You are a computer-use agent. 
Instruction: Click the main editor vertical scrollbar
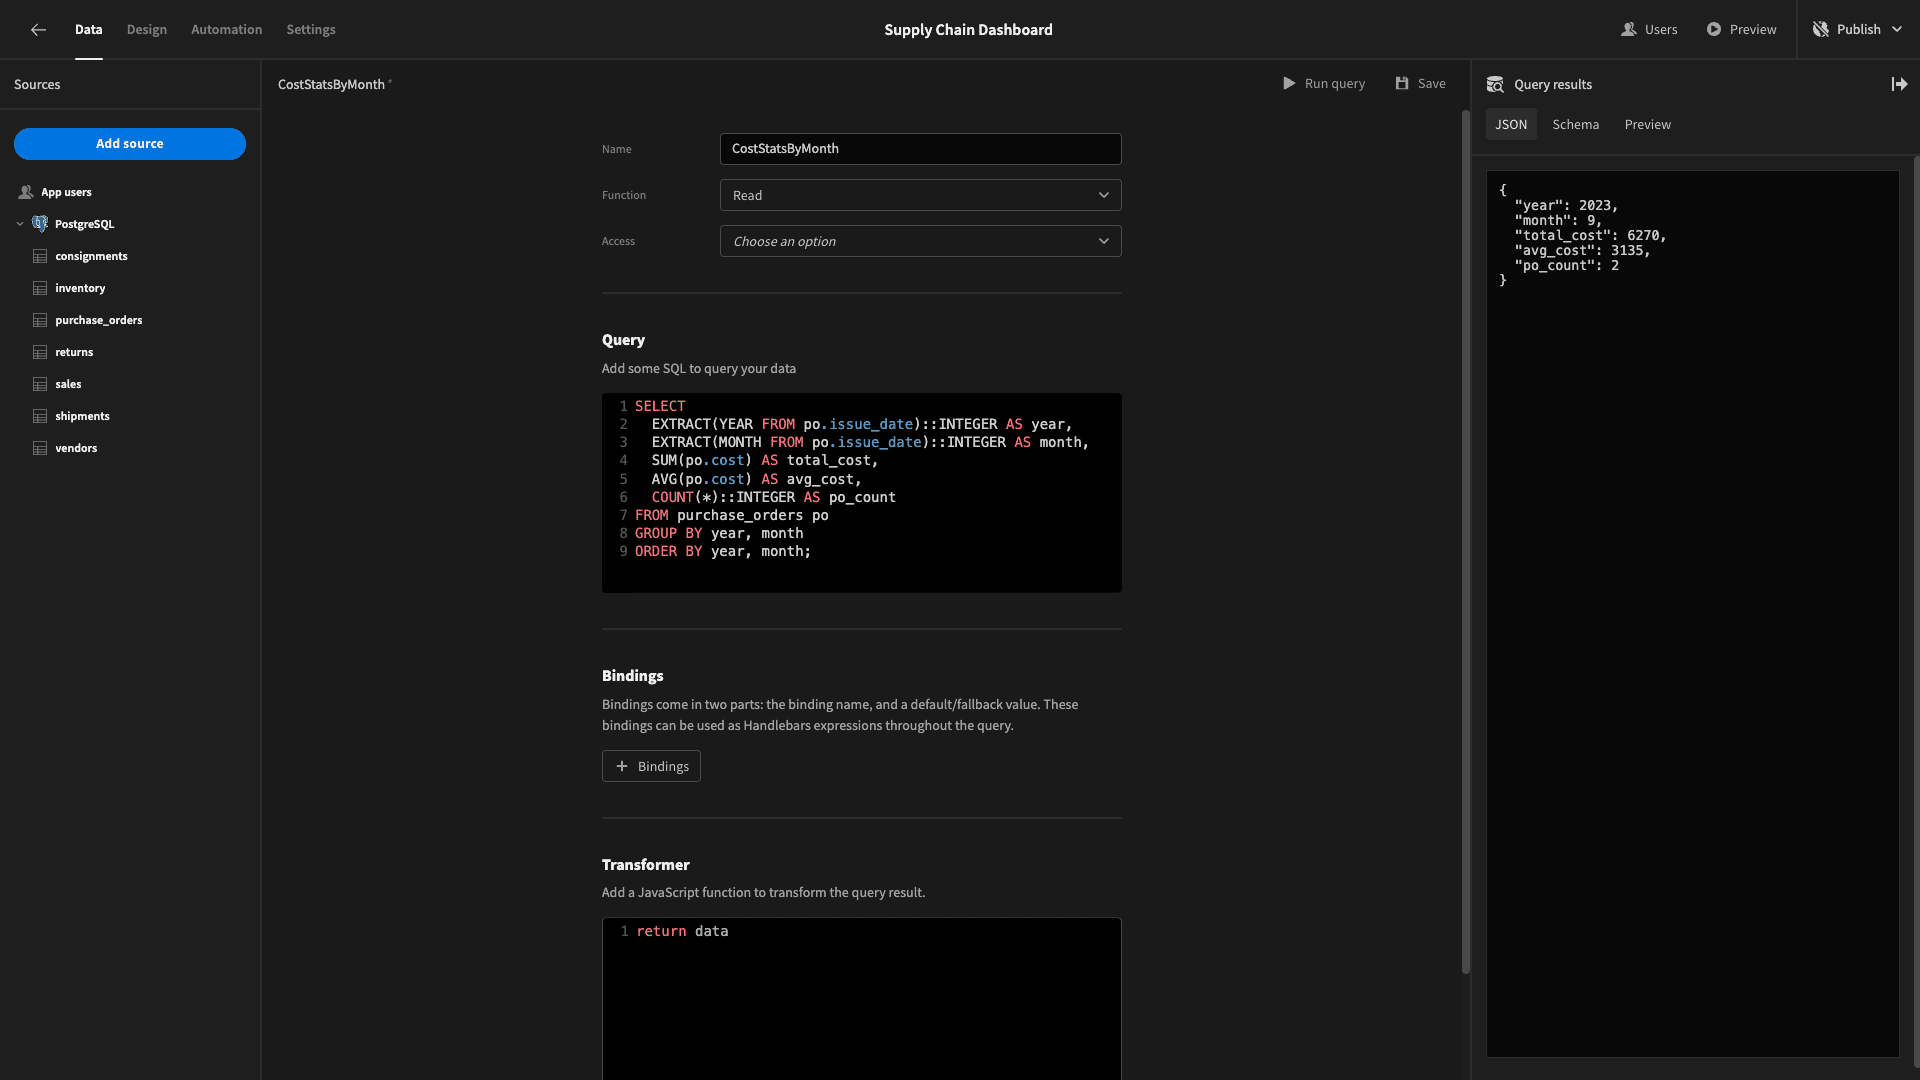click(x=1465, y=540)
